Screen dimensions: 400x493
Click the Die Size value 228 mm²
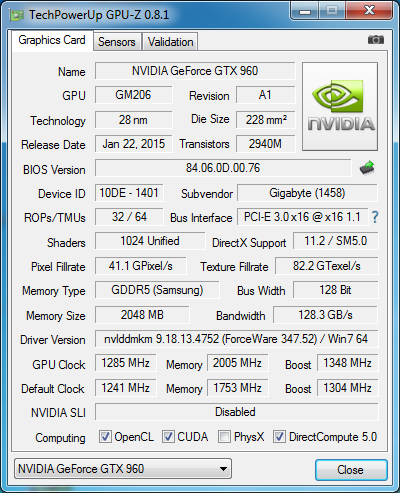[266, 120]
